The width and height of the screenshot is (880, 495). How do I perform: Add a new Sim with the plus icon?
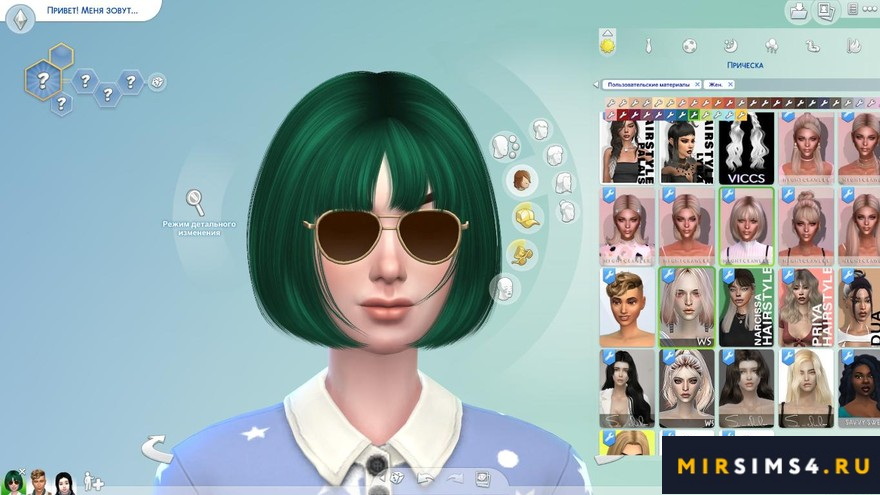(93, 482)
